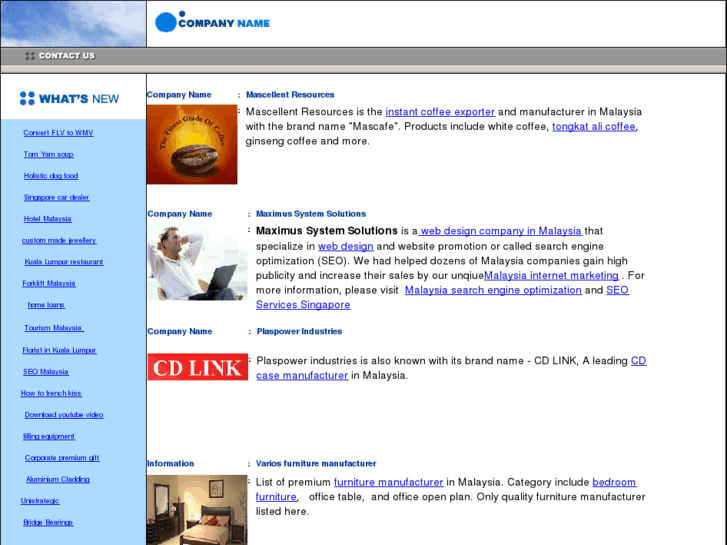The width and height of the screenshot is (727, 545).
Task: Select the Maximus System Solutions heading
Action: click(x=311, y=214)
